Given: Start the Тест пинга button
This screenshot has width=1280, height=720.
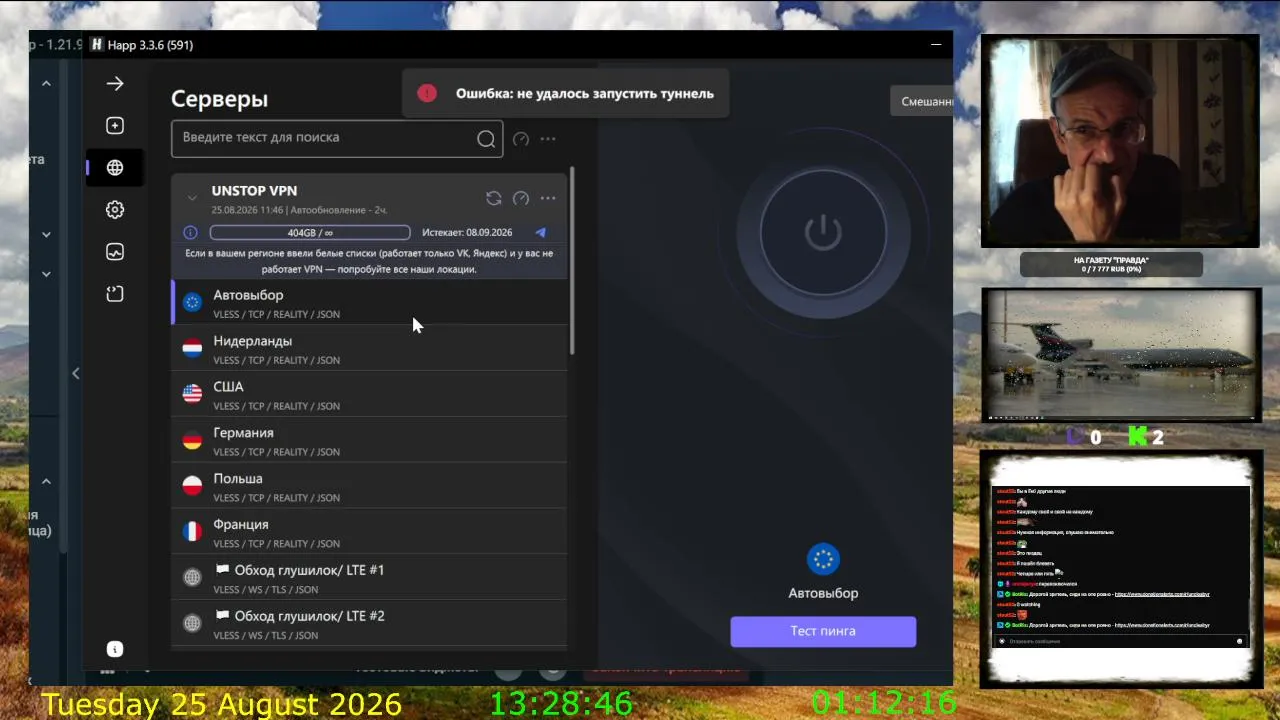Looking at the screenshot, I should (x=823, y=631).
